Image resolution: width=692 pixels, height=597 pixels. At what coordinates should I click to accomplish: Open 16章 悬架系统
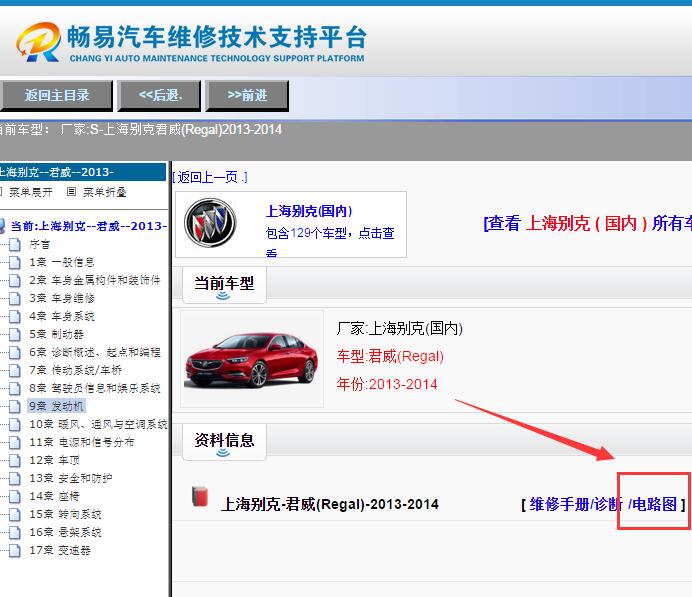pos(65,532)
